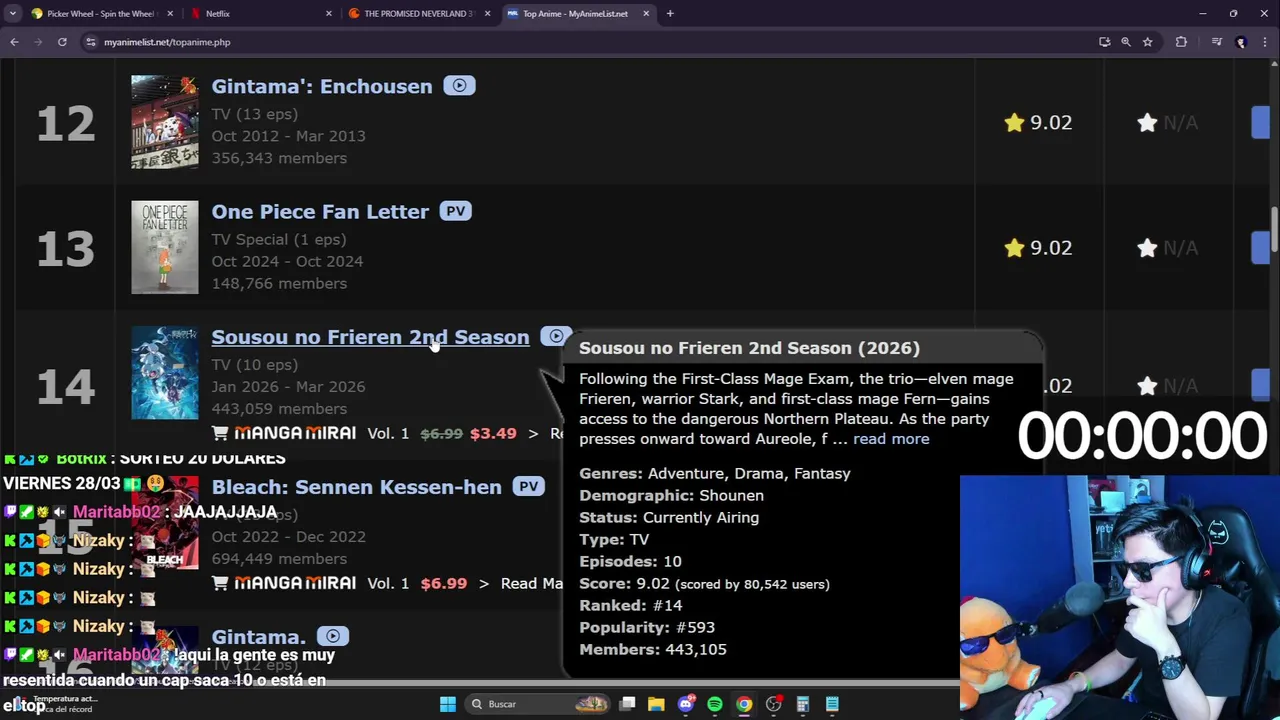1280x720 pixels.
Task: Open the Calculator from the taskbar
Action: coord(802,704)
